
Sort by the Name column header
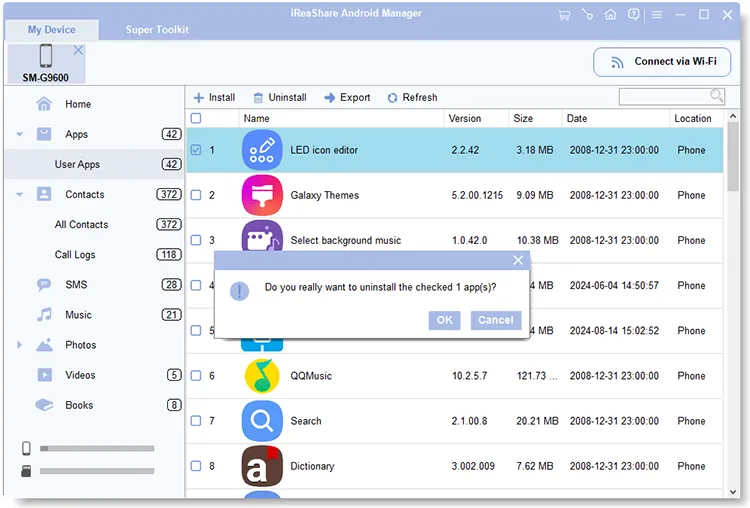click(341, 118)
